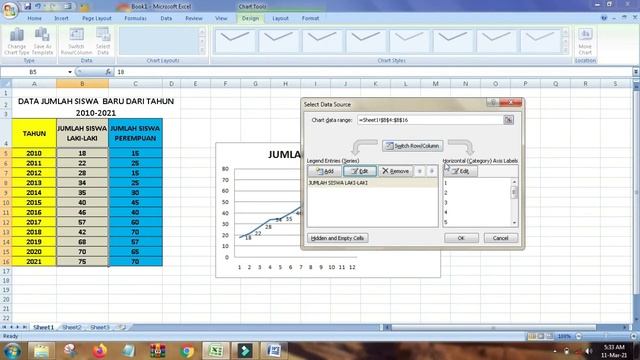Click Switch Row/Column button in dialog
The width and height of the screenshot is (640, 360).
[x=412, y=146]
